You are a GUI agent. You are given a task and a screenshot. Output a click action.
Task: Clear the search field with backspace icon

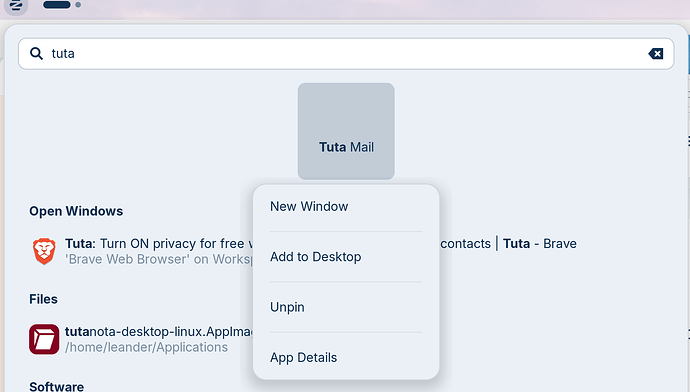(656, 54)
